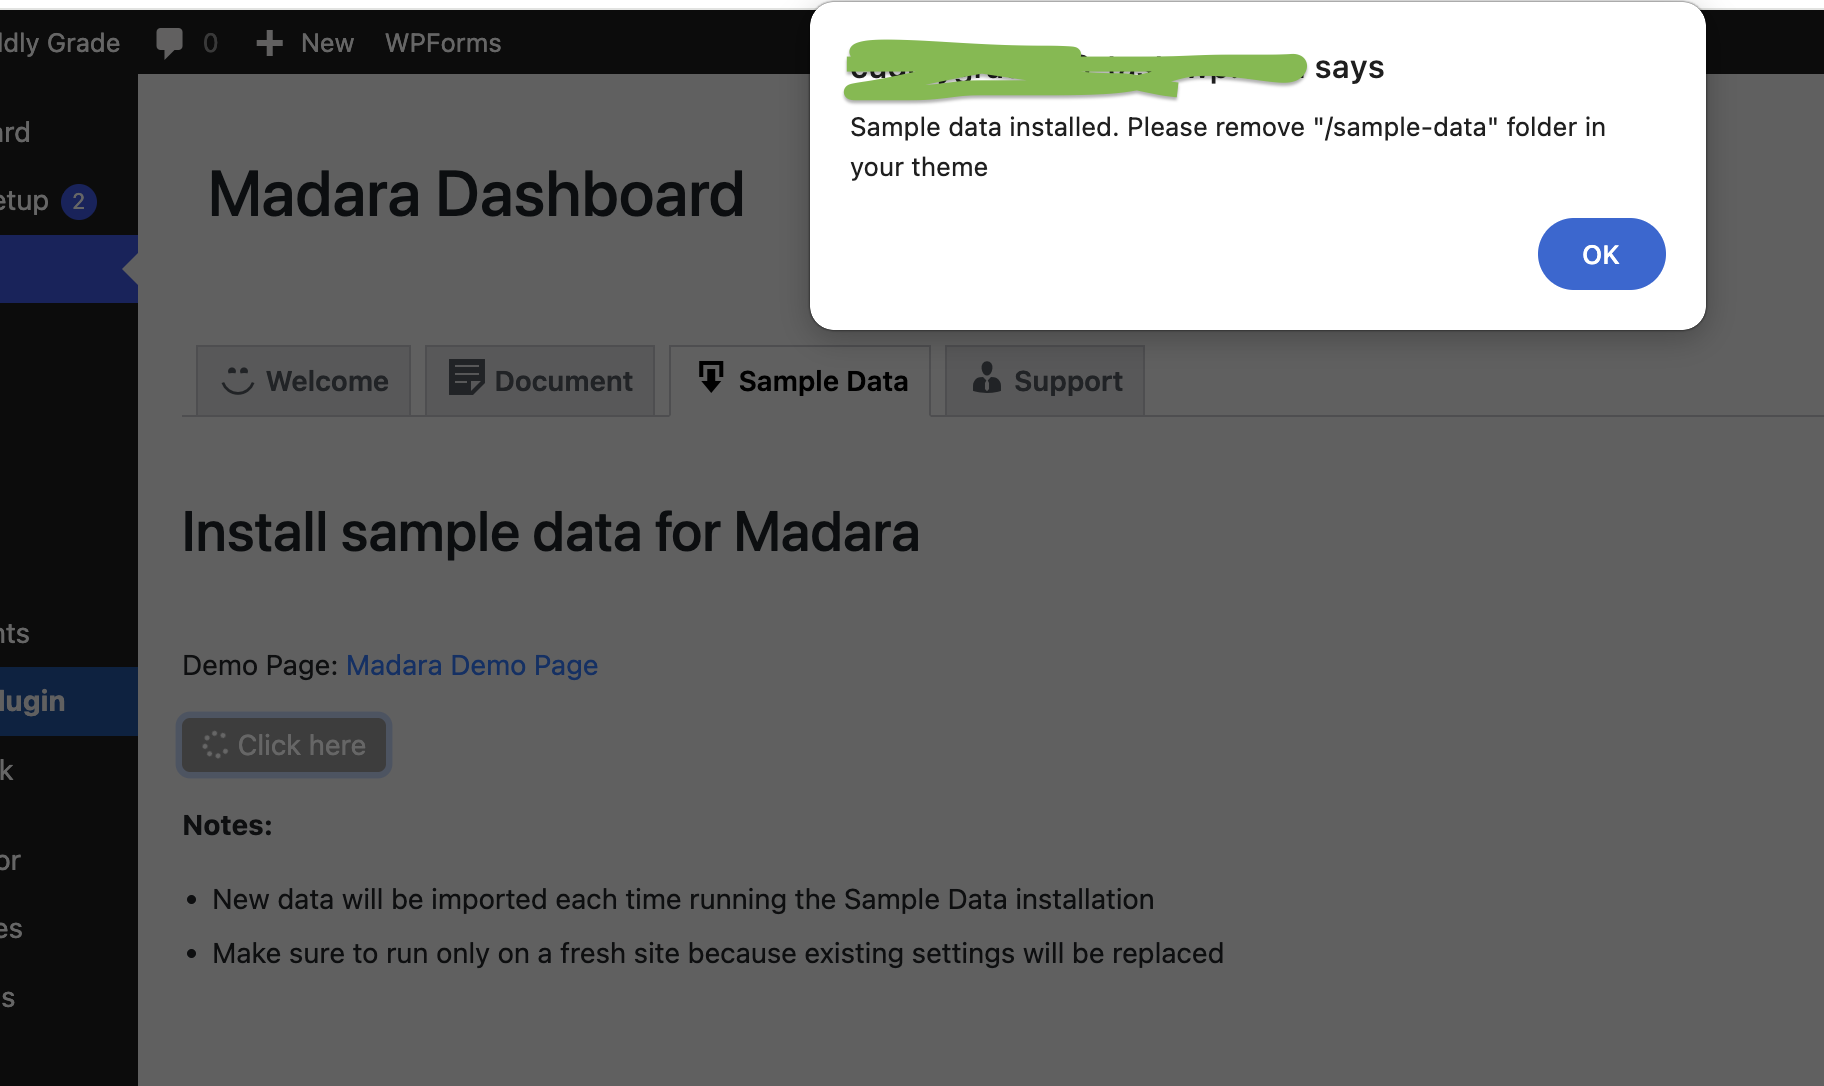Go to the Support tab
The width and height of the screenshot is (1824, 1086).
point(1045,381)
